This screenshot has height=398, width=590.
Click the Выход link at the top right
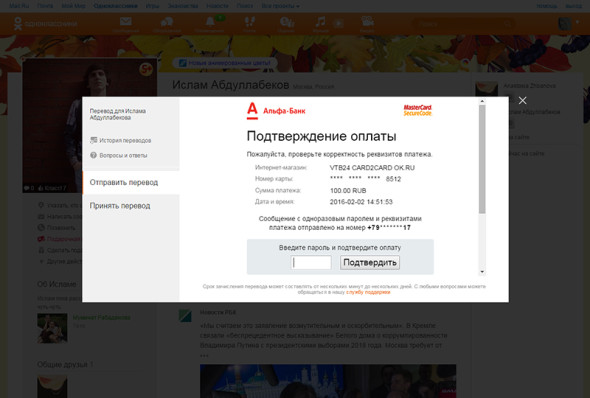coord(573,6)
